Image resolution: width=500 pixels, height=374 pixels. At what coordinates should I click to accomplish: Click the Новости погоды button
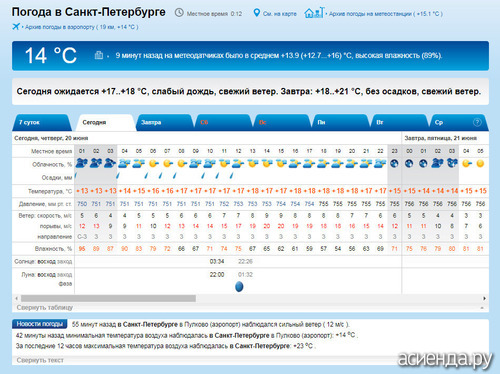[x=40, y=324]
